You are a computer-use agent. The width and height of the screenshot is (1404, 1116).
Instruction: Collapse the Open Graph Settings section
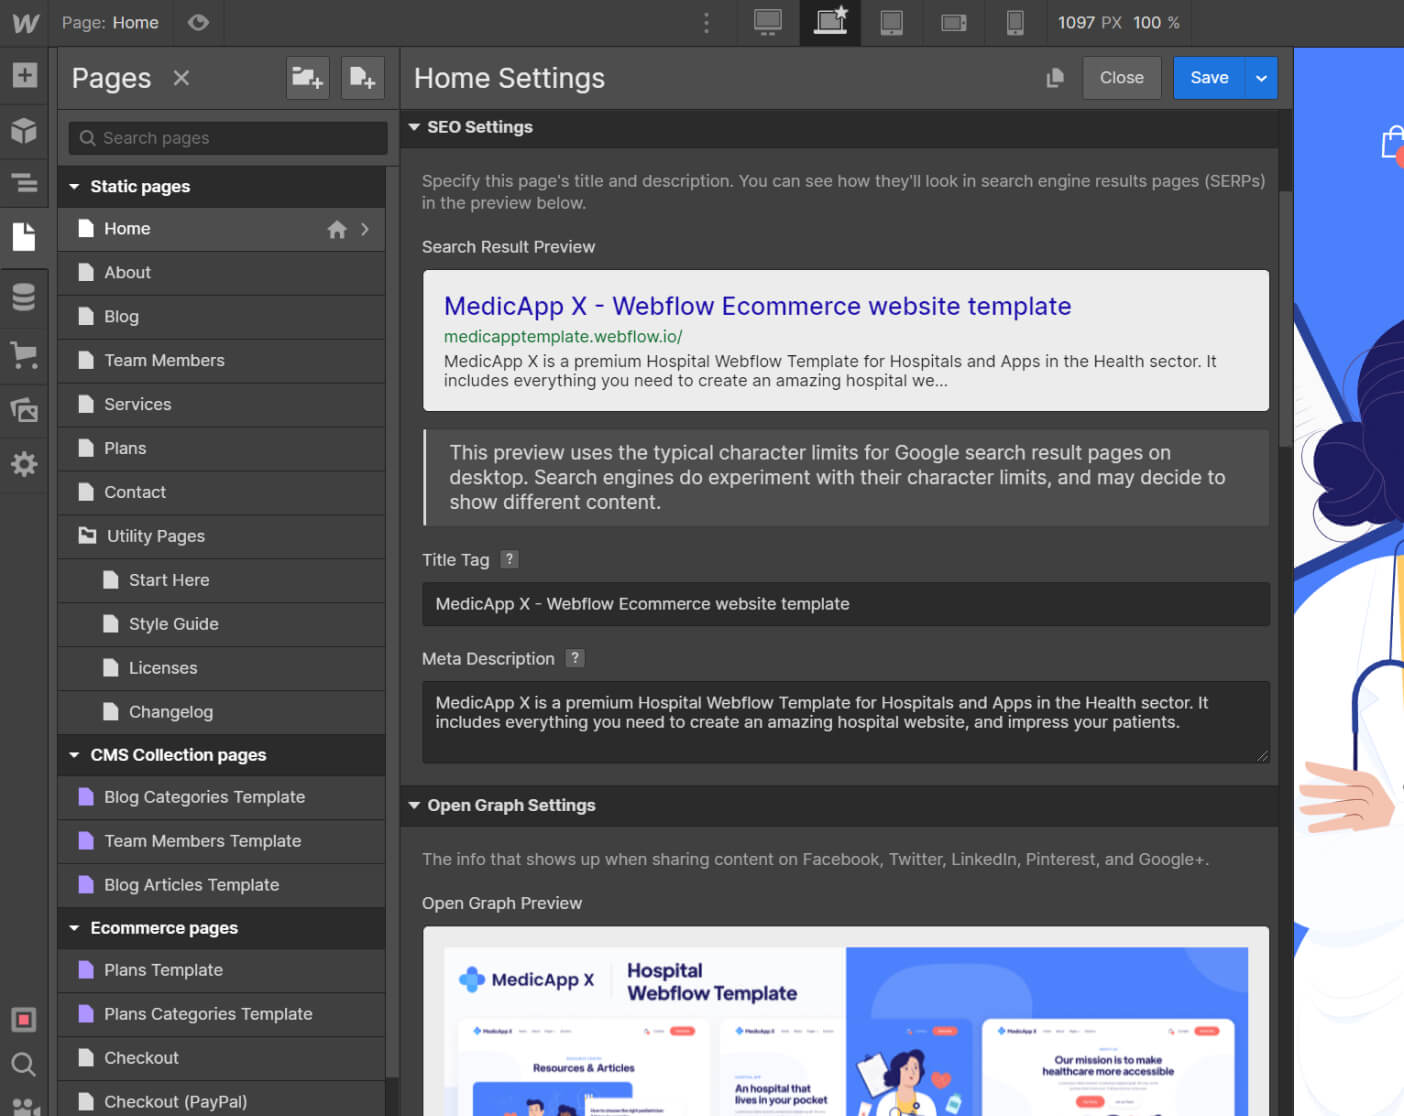pos(414,805)
